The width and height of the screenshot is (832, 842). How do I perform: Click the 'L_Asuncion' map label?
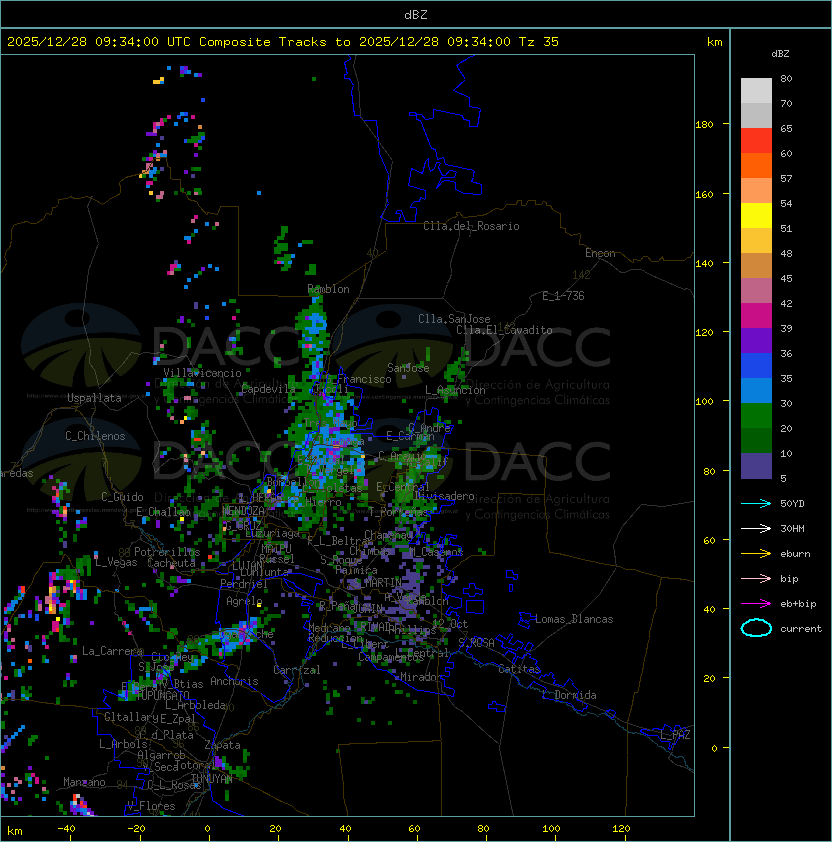455,390
